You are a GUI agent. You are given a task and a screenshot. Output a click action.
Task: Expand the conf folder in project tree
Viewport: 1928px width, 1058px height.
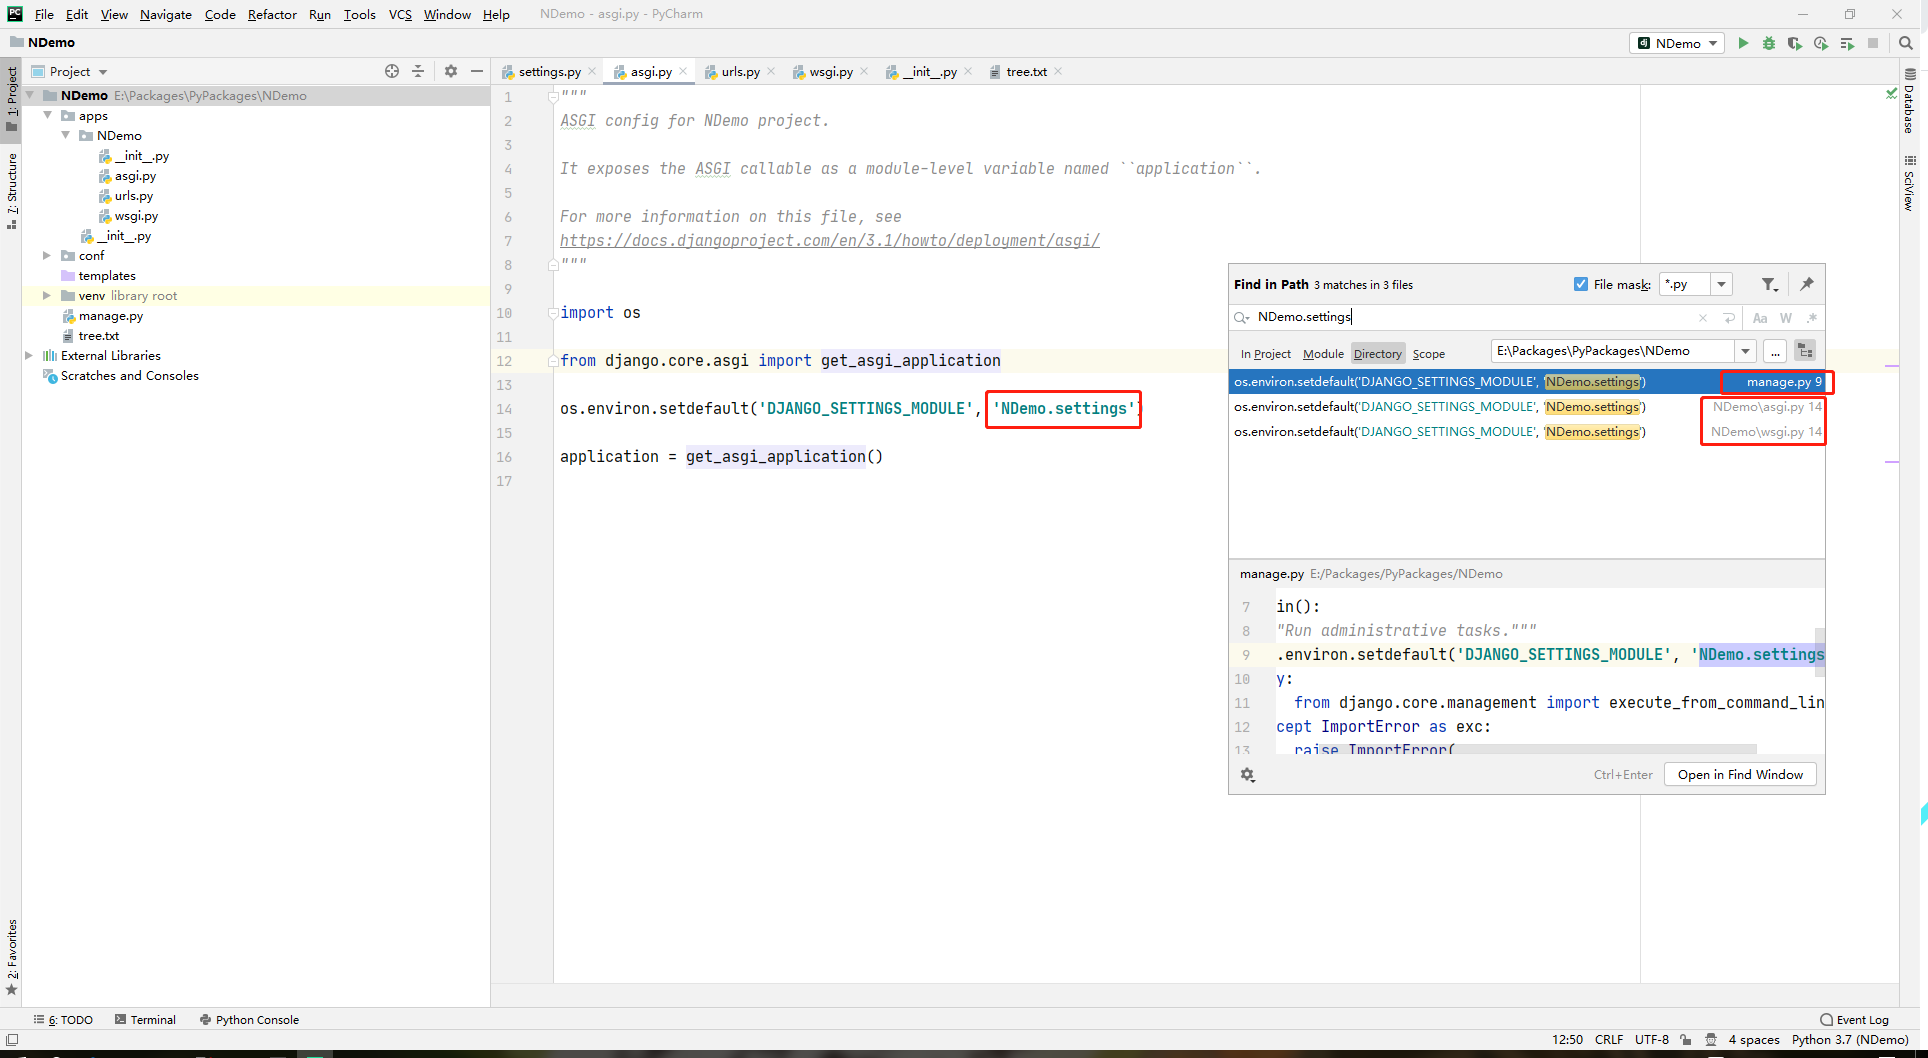point(47,256)
